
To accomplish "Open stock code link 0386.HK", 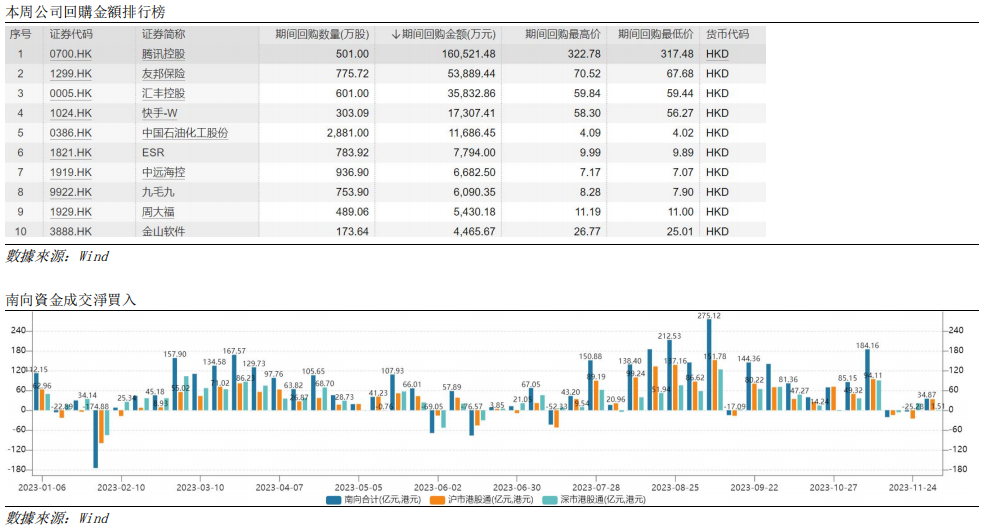I will coord(70,133).
